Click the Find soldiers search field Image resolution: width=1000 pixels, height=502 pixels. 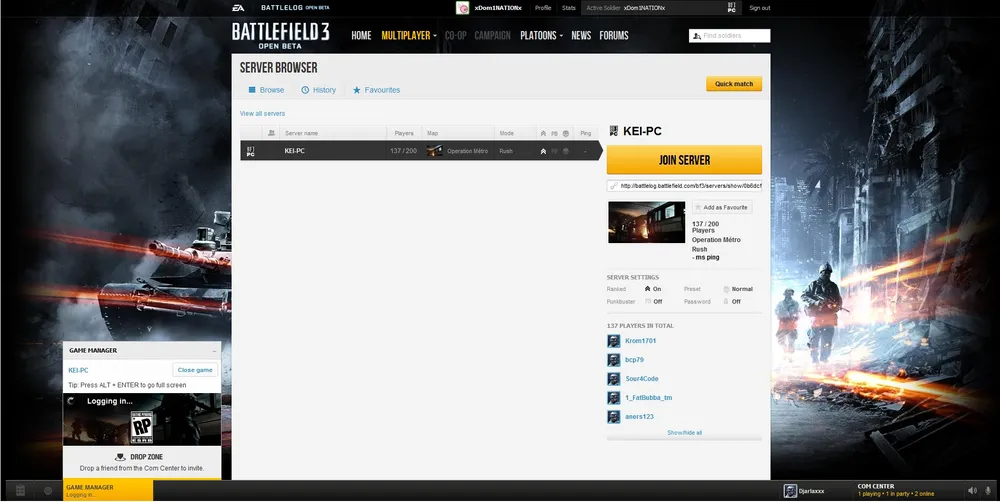click(x=730, y=36)
